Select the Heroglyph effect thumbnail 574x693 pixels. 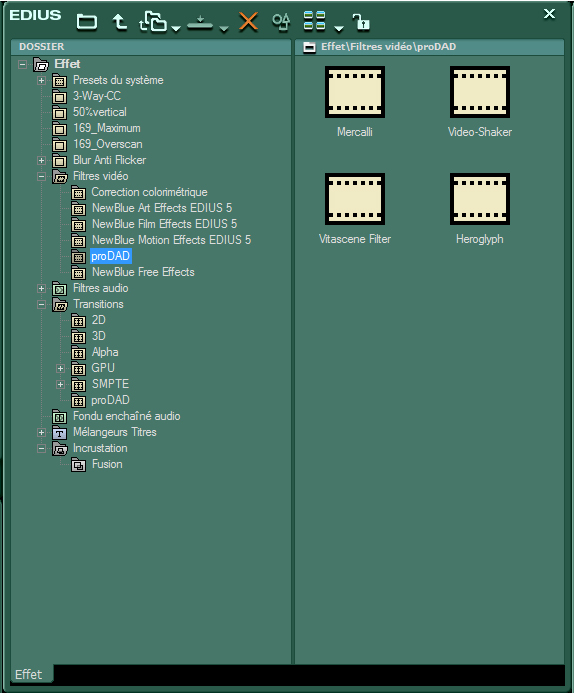[480, 209]
